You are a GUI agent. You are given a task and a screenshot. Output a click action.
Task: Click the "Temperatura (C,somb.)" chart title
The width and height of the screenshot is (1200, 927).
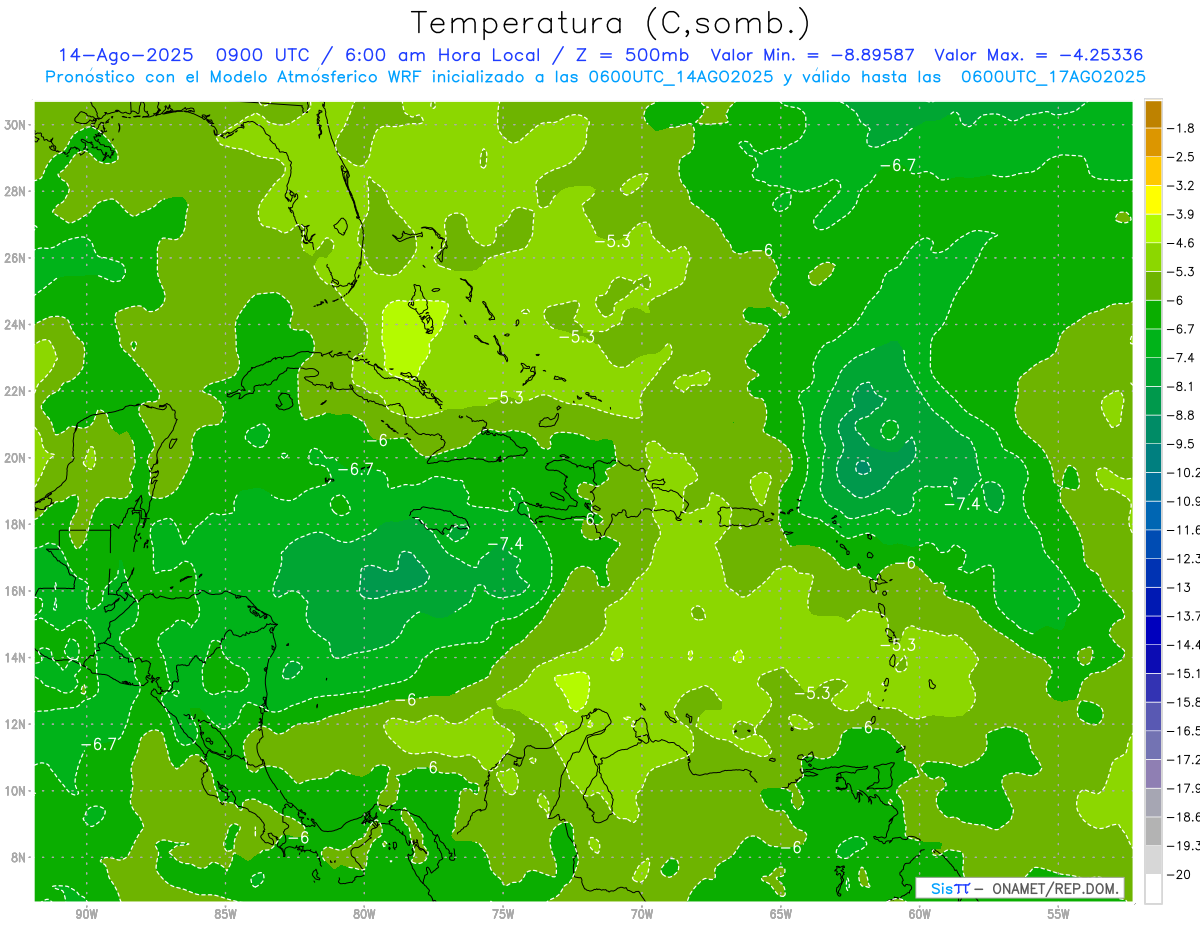(x=610, y=23)
